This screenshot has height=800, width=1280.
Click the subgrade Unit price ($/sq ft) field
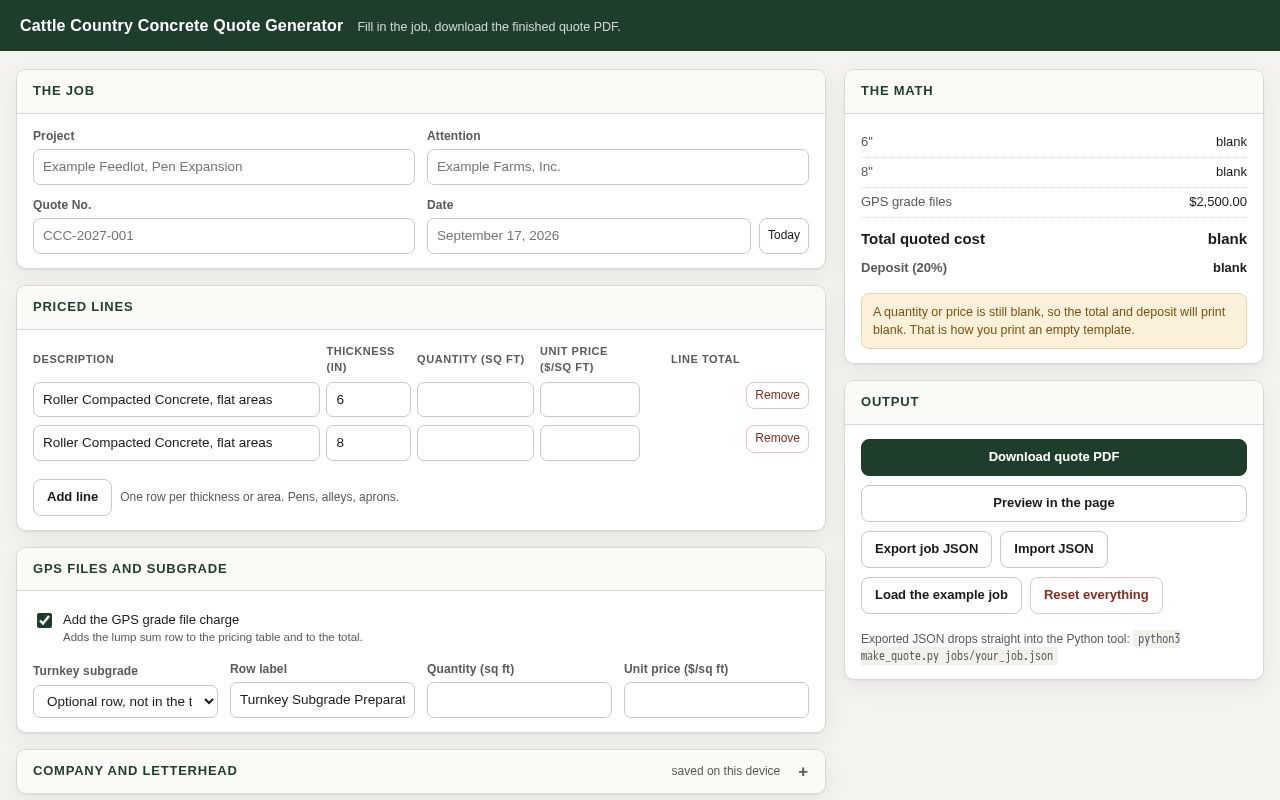coord(716,700)
